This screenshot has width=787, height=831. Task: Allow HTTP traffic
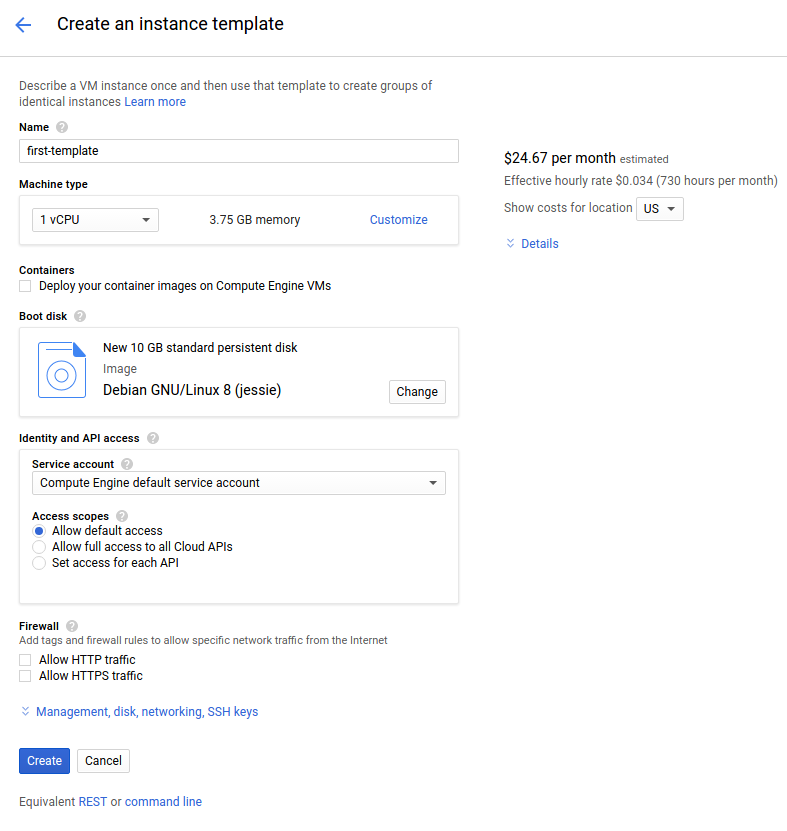pyautogui.click(x=24, y=659)
